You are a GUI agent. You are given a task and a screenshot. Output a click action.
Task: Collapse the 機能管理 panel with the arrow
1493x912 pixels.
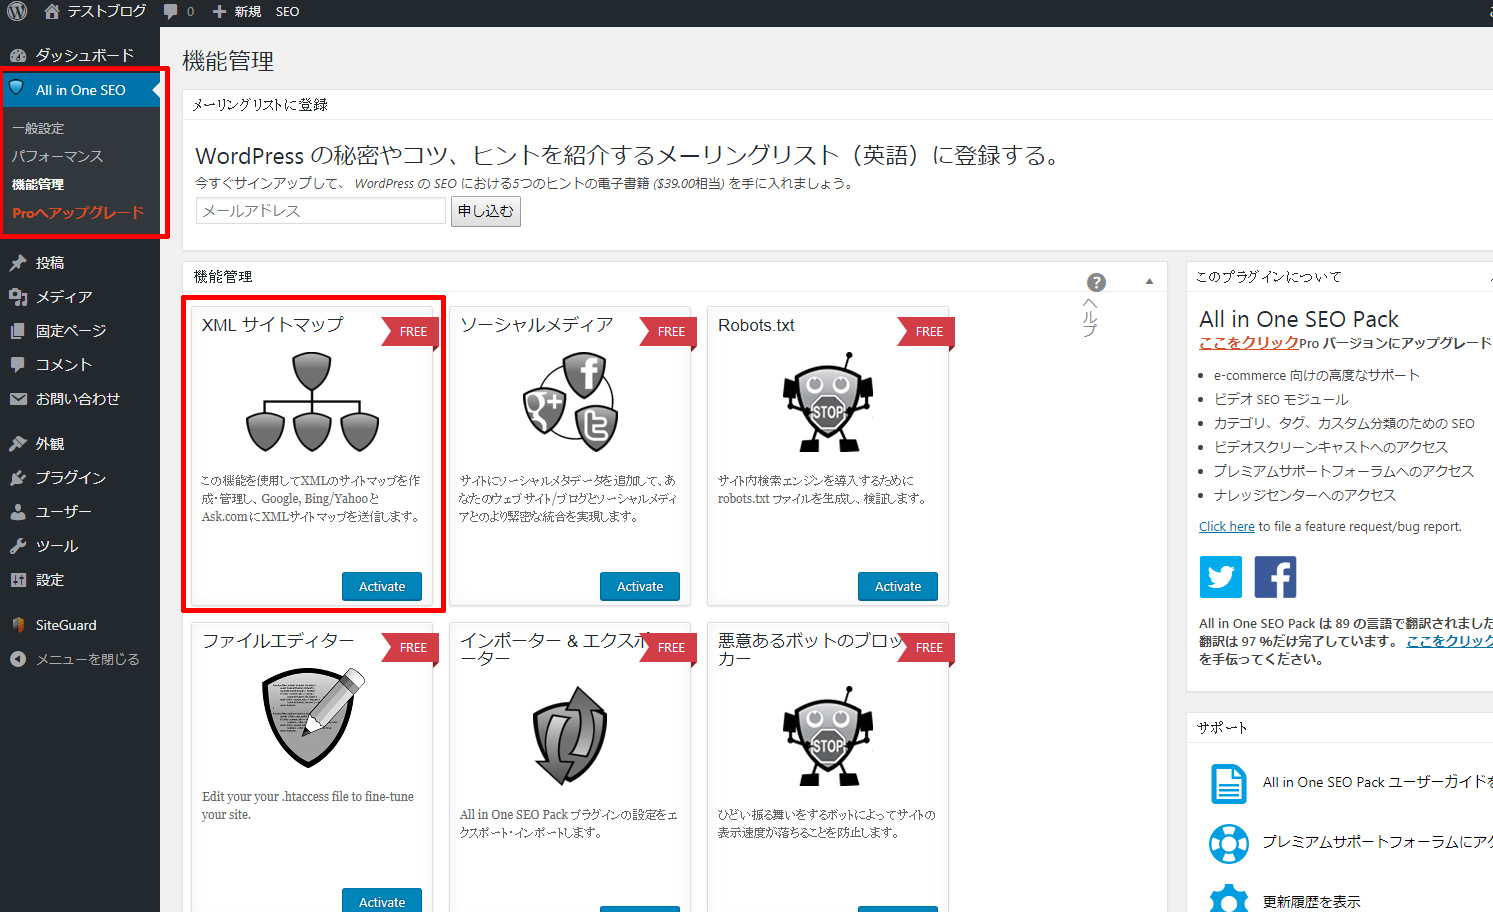(1149, 281)
